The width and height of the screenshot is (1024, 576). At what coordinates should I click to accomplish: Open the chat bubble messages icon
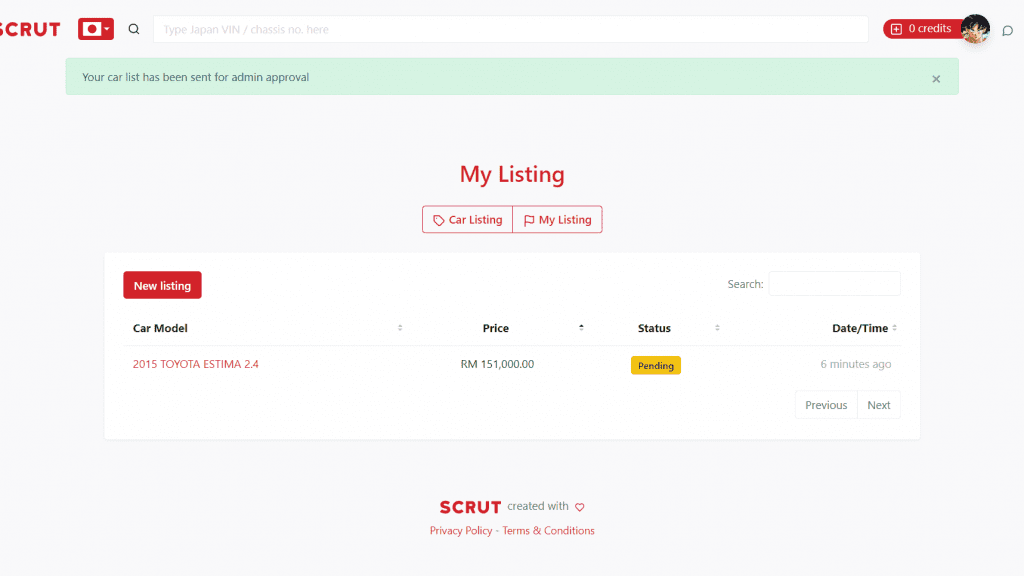[x=1008, y=30]
